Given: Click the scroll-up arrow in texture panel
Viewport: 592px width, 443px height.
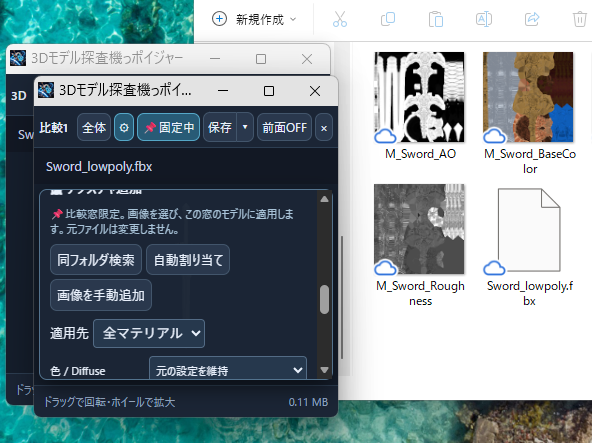Looking at the screenshot, I should pyautogui.click(x=324, y=199).
